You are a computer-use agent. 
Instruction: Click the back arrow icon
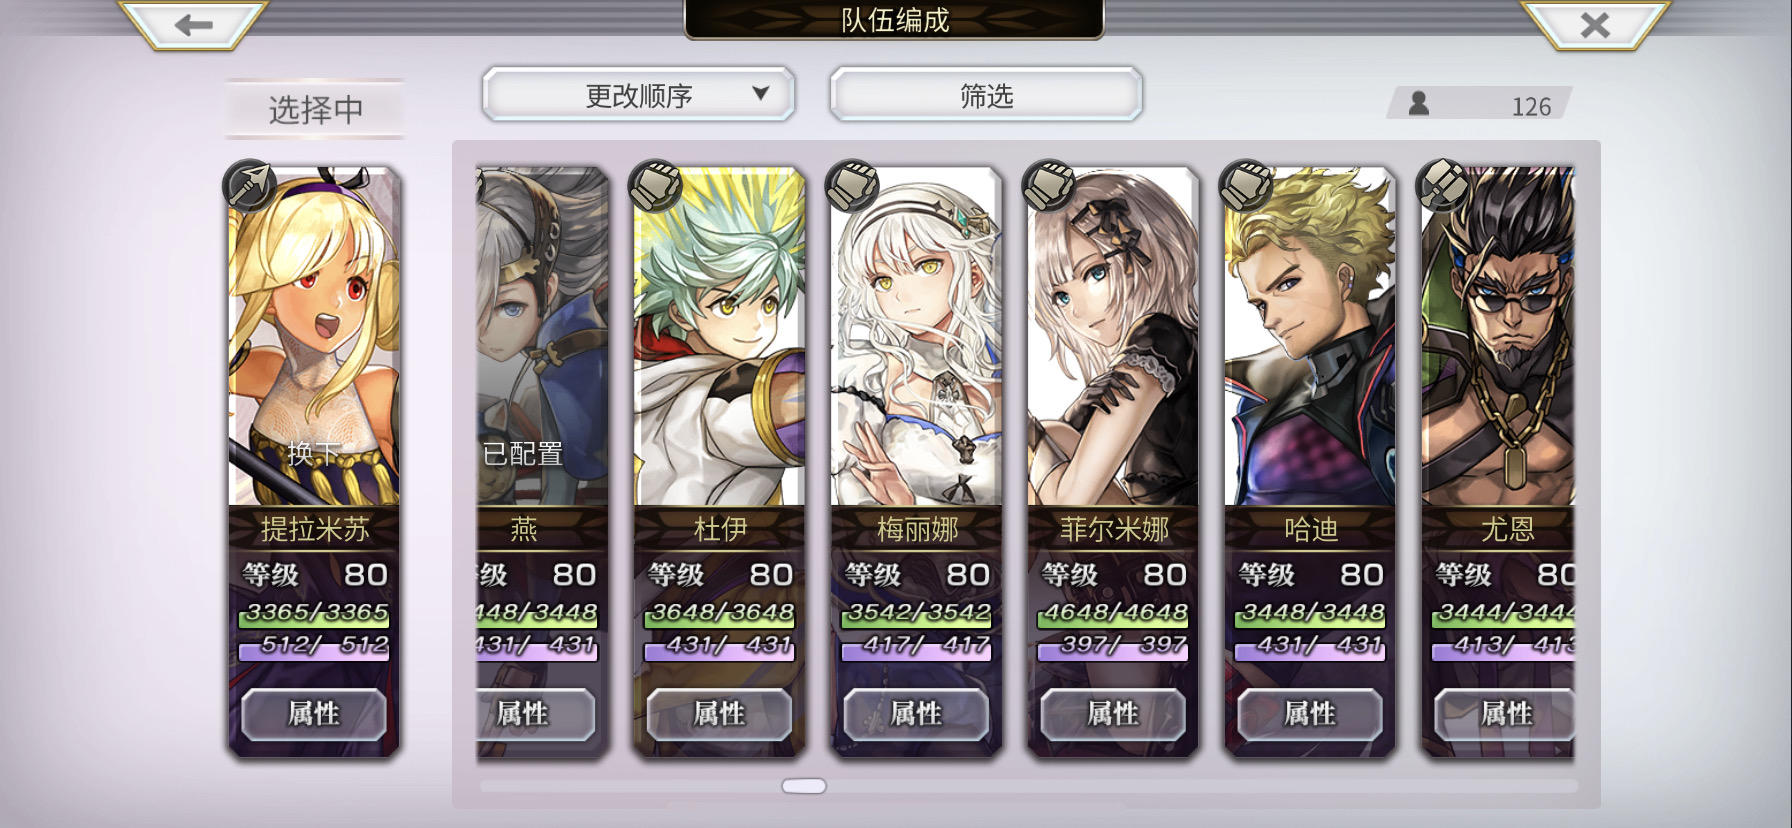click(x=193, y=24)
